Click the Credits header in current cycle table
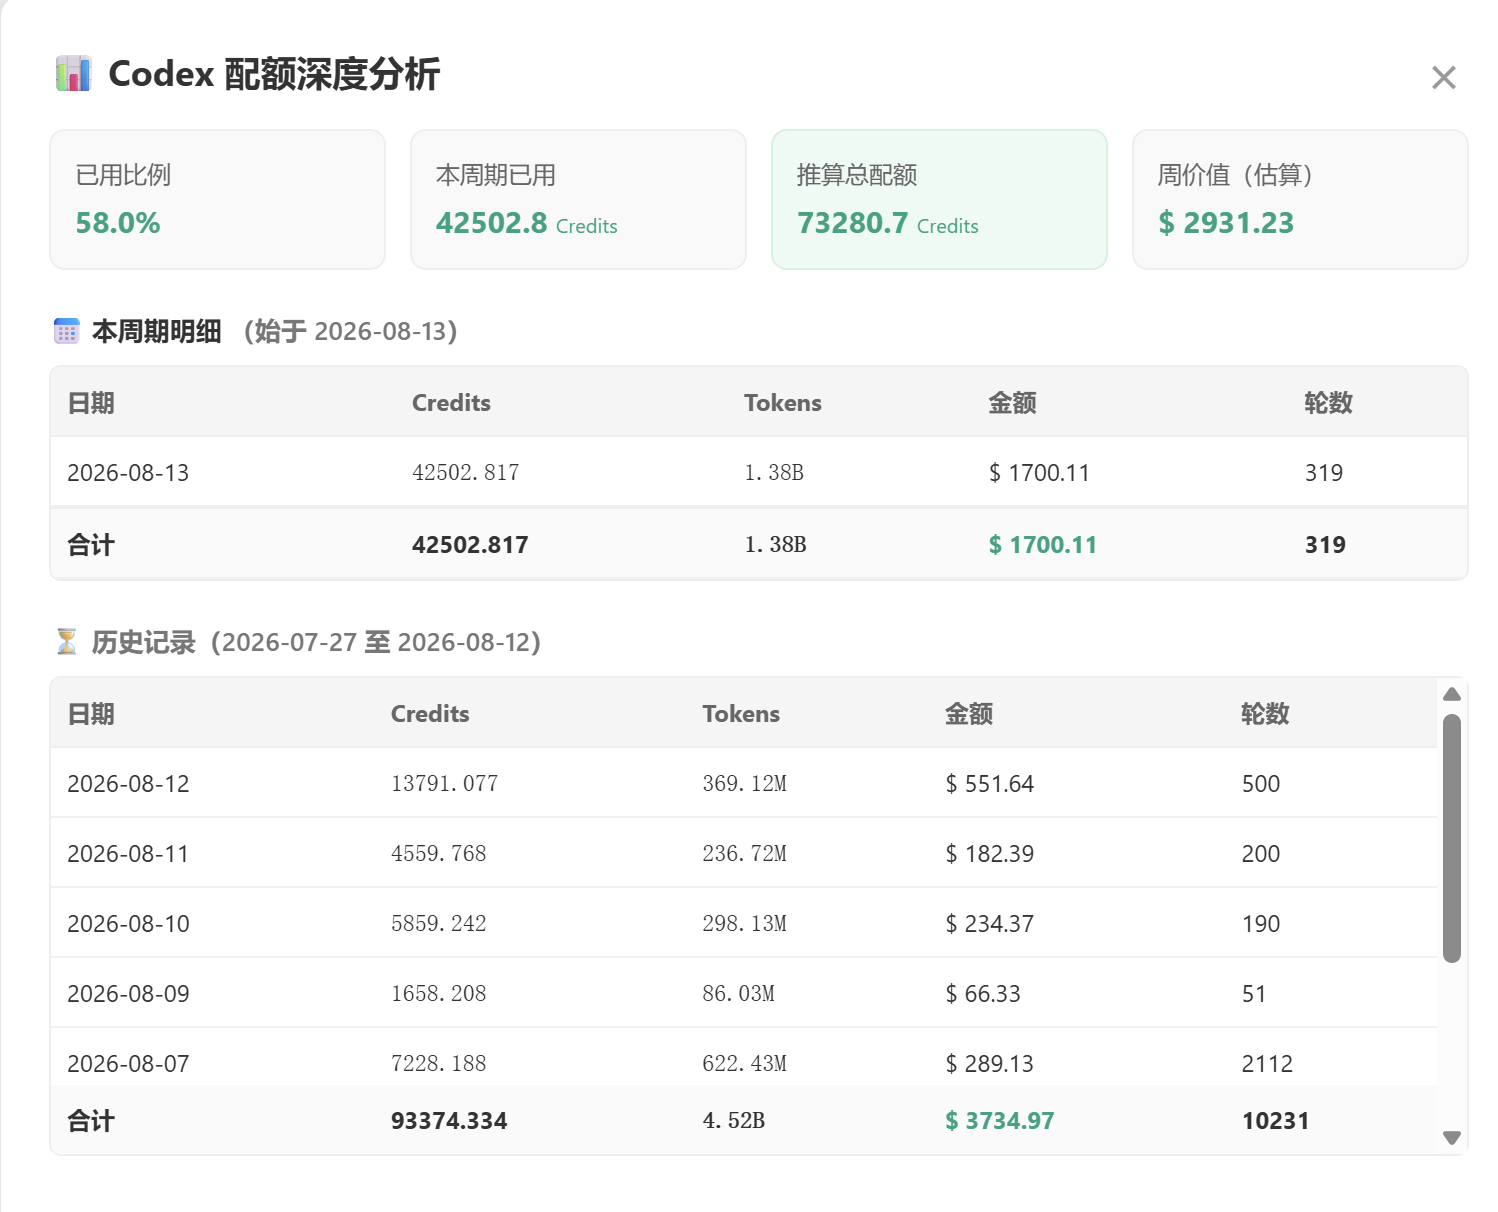The image size is (1498, 1212). 451,403
